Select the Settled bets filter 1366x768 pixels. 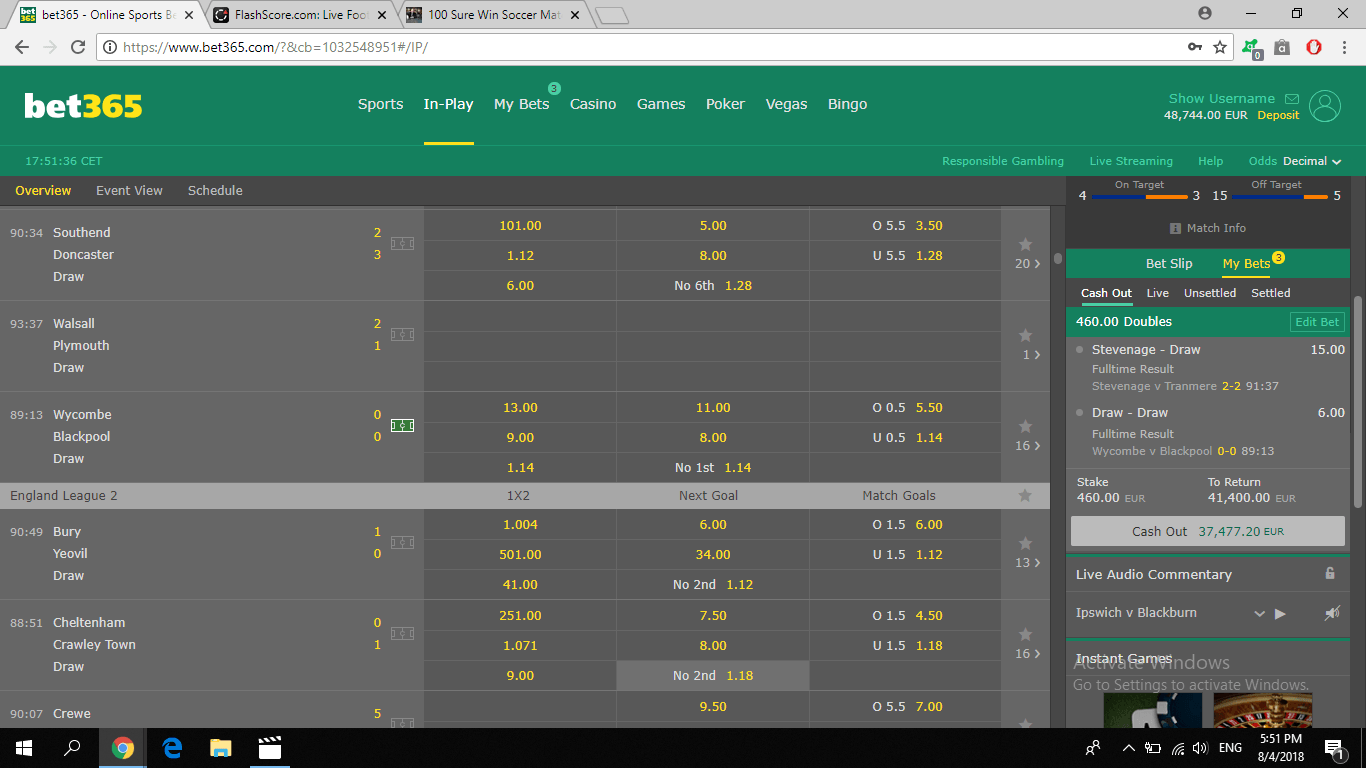point(1271,293)
